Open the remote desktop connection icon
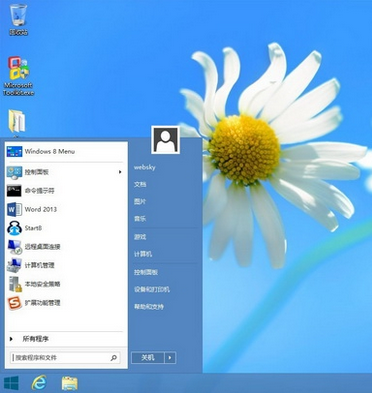 tap(14, 247)
